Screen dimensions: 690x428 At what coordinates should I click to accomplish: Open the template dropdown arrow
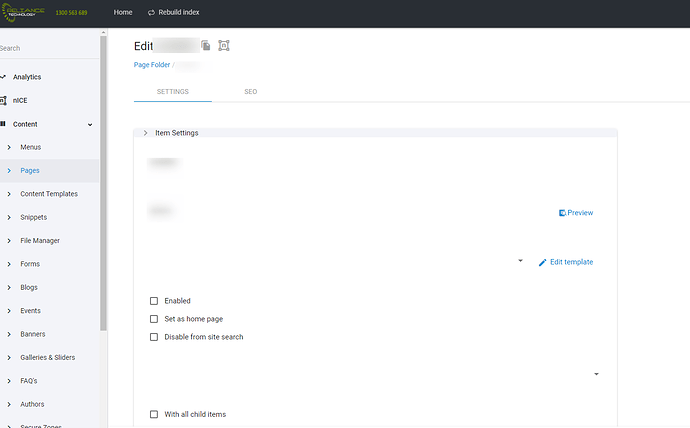[x=520, y=261]
